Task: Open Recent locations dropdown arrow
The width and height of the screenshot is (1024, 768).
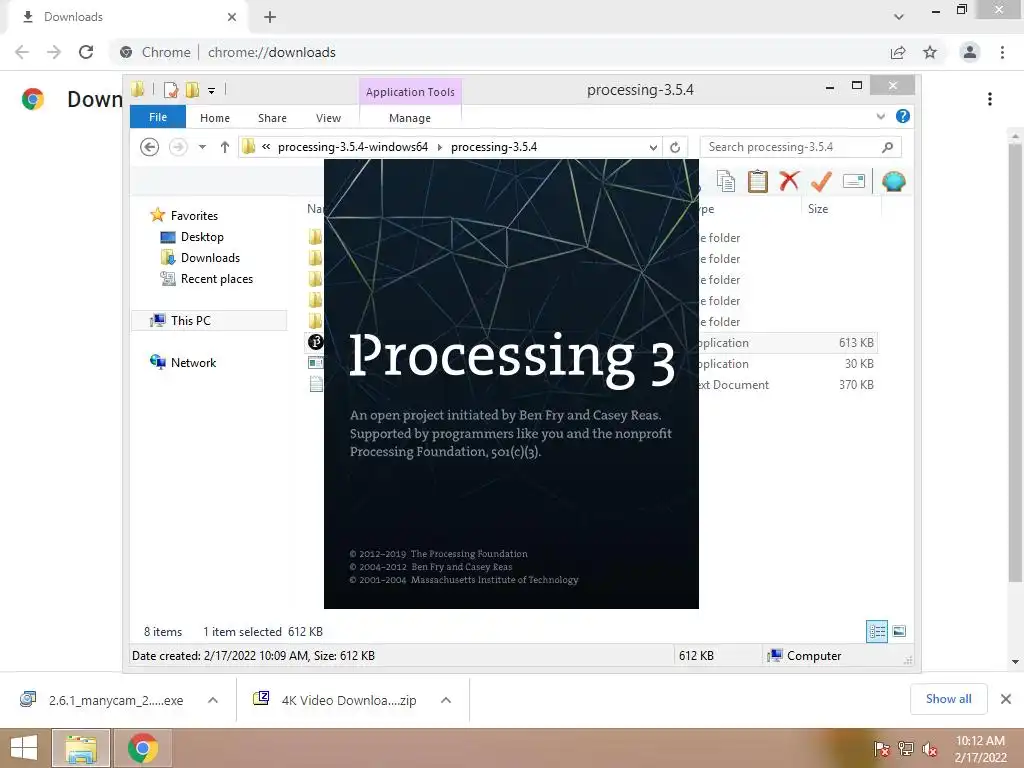Action: click(202, 147)
